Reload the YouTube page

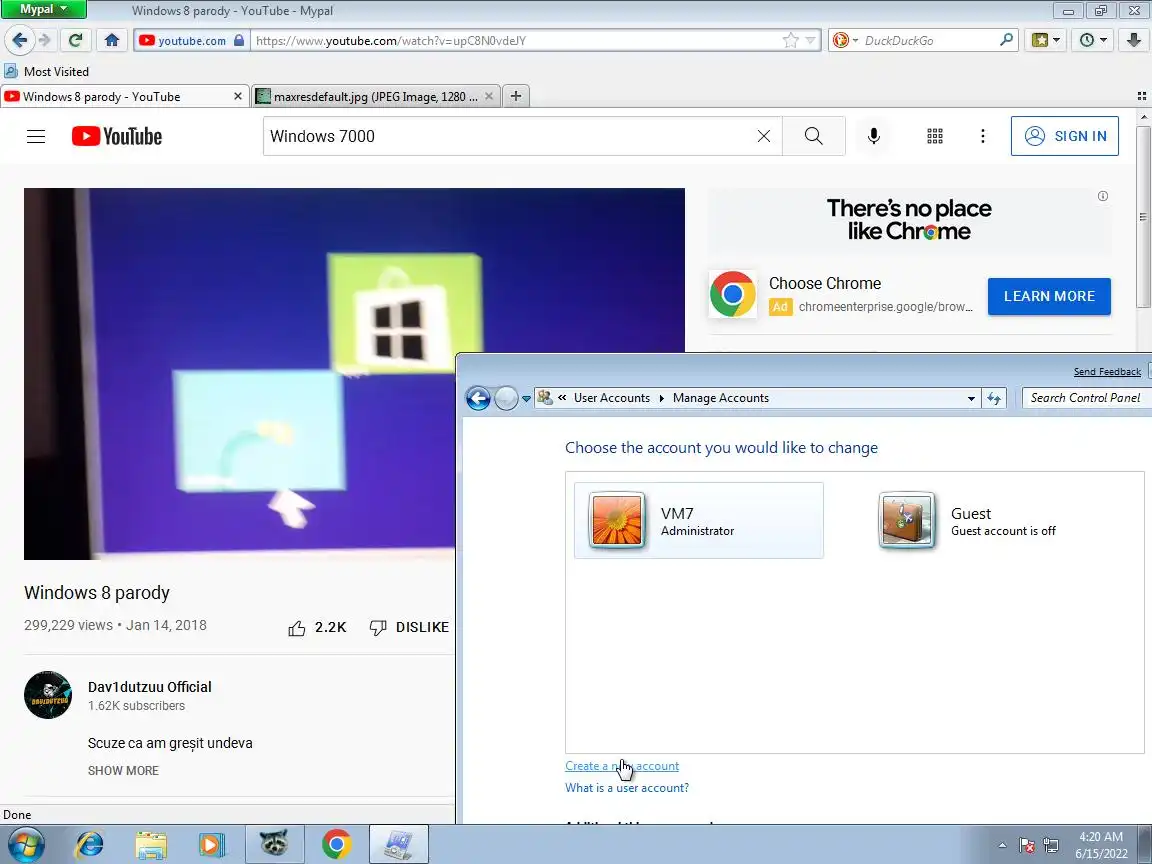coord(75,40)
